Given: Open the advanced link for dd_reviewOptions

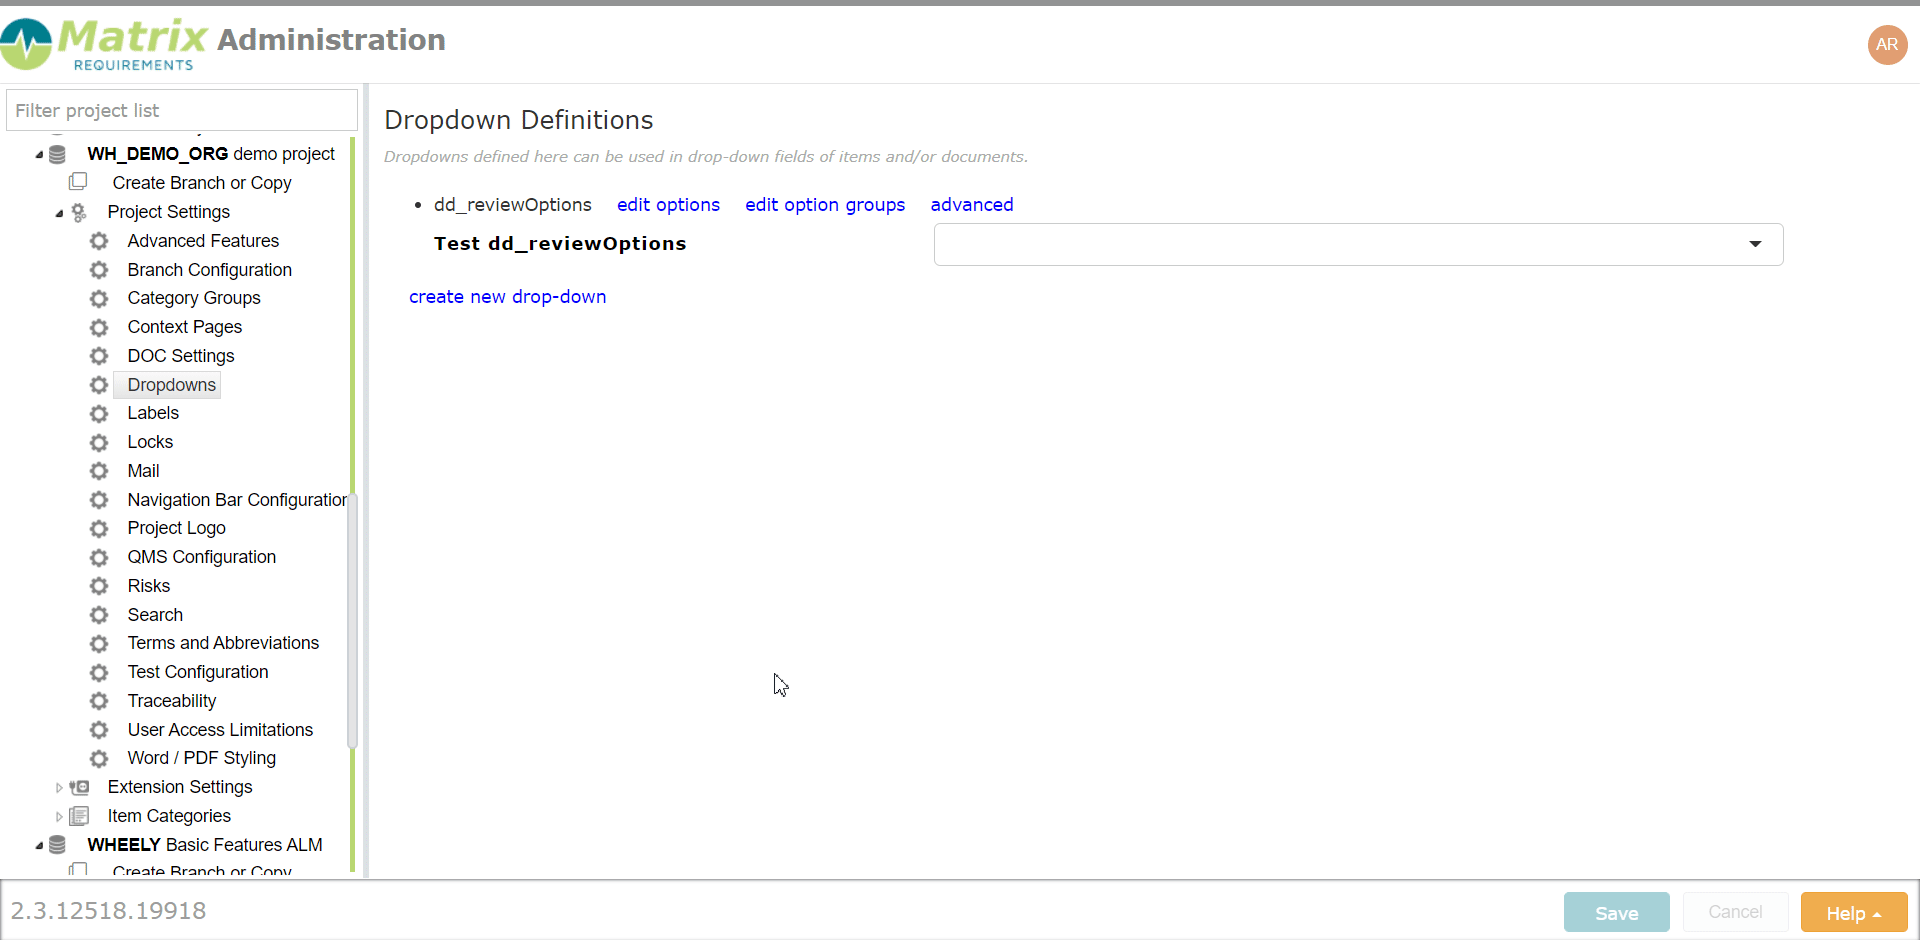Looking at the screenshot, I should coord(972,204).
